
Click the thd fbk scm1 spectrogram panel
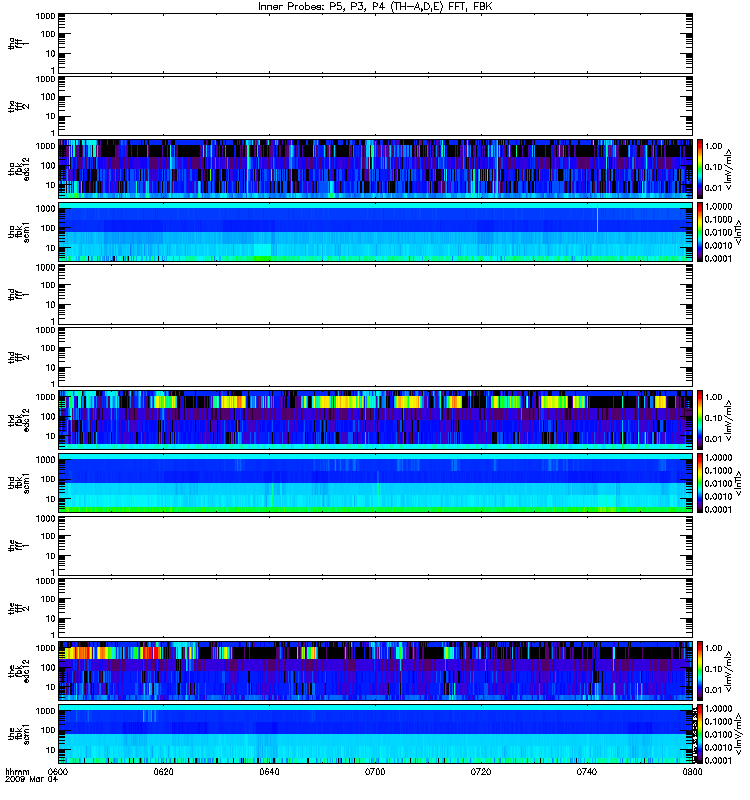(376, 483)
